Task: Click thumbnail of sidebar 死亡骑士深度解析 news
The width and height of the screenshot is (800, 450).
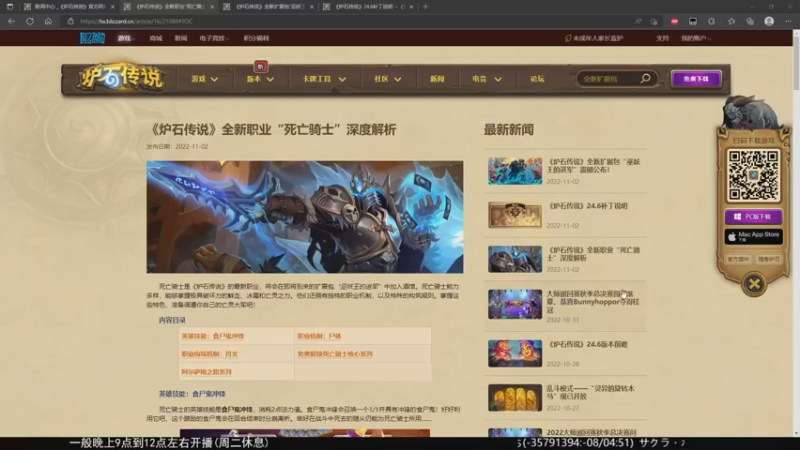Action: pyautogui.click(x=515, y=259)
